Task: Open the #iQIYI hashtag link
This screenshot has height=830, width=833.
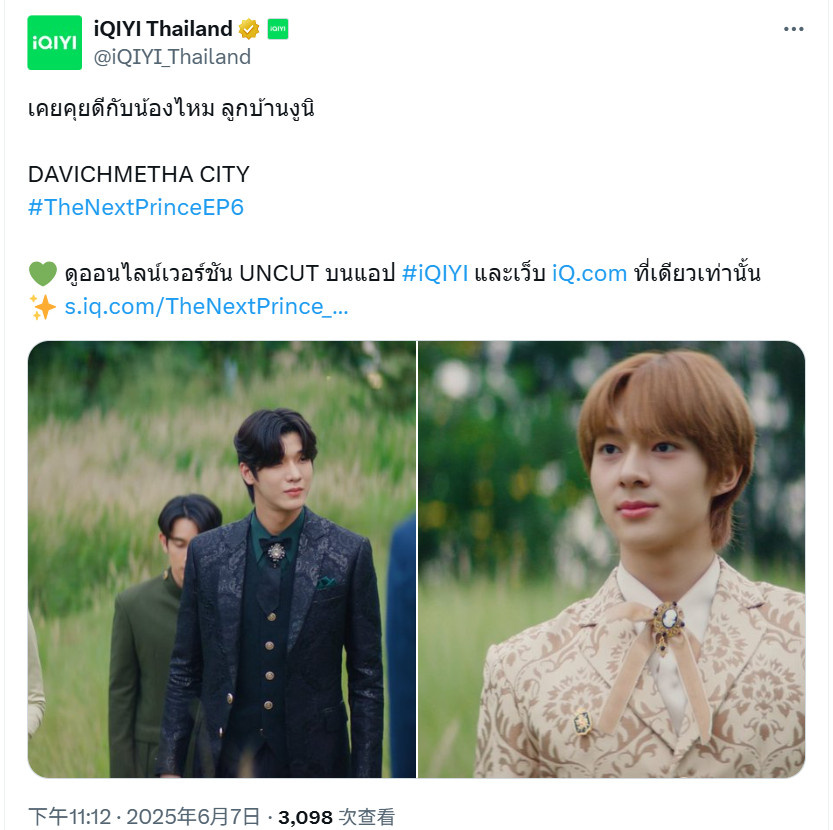Action: [435, 273]
